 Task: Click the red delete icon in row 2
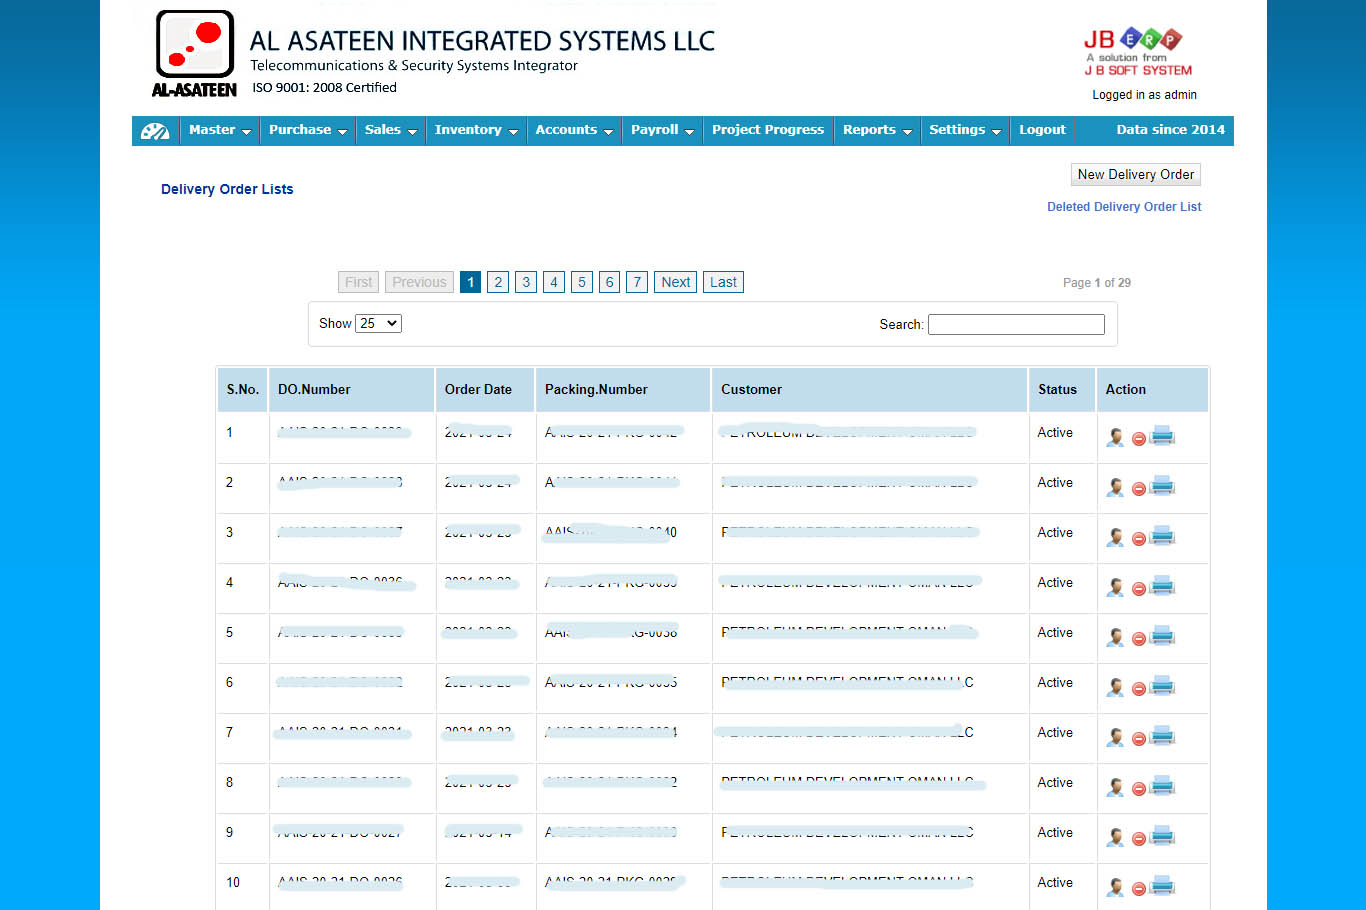(1138, 489)
